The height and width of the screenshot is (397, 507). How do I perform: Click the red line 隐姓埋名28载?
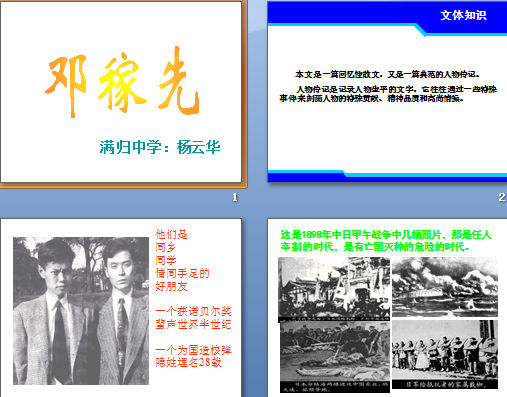[x=188, y=362]
